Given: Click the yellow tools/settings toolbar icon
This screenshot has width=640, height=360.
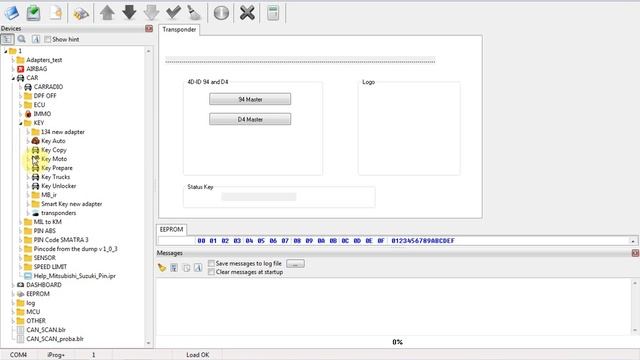Looking at the screenshot, I should point(80,13).
